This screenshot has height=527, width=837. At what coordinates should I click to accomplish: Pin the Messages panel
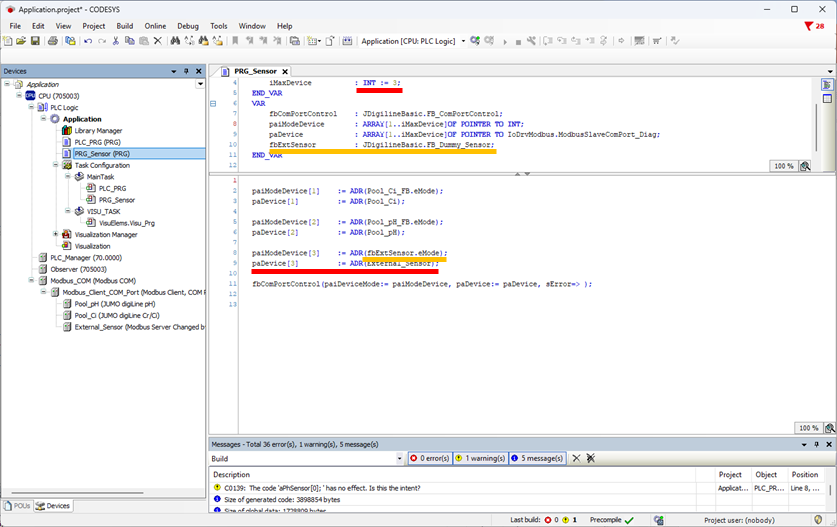[x=816, y=444]
